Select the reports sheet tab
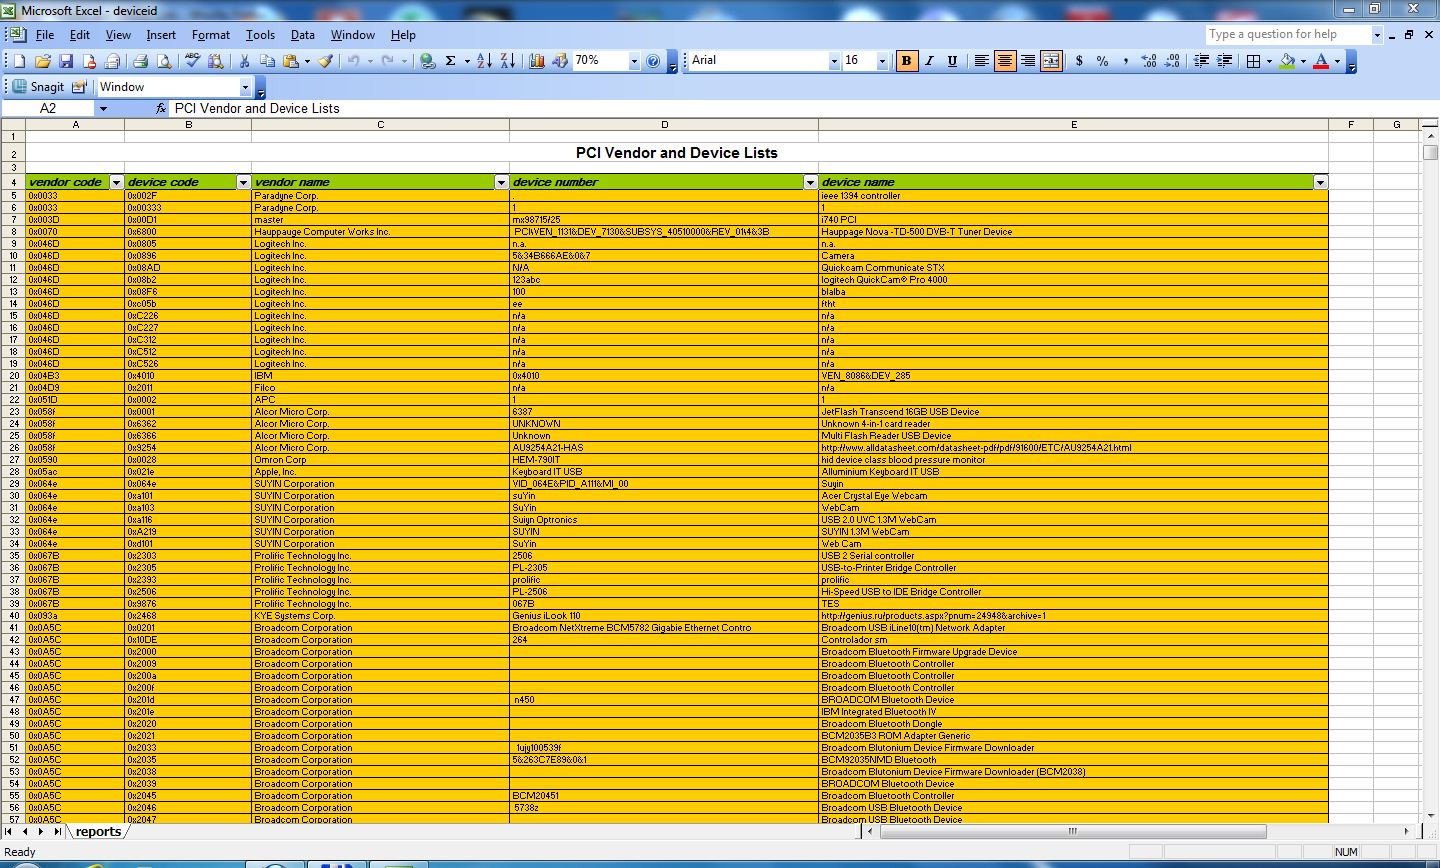Screen dimensions: 1440x868 (x=98, y=832)
